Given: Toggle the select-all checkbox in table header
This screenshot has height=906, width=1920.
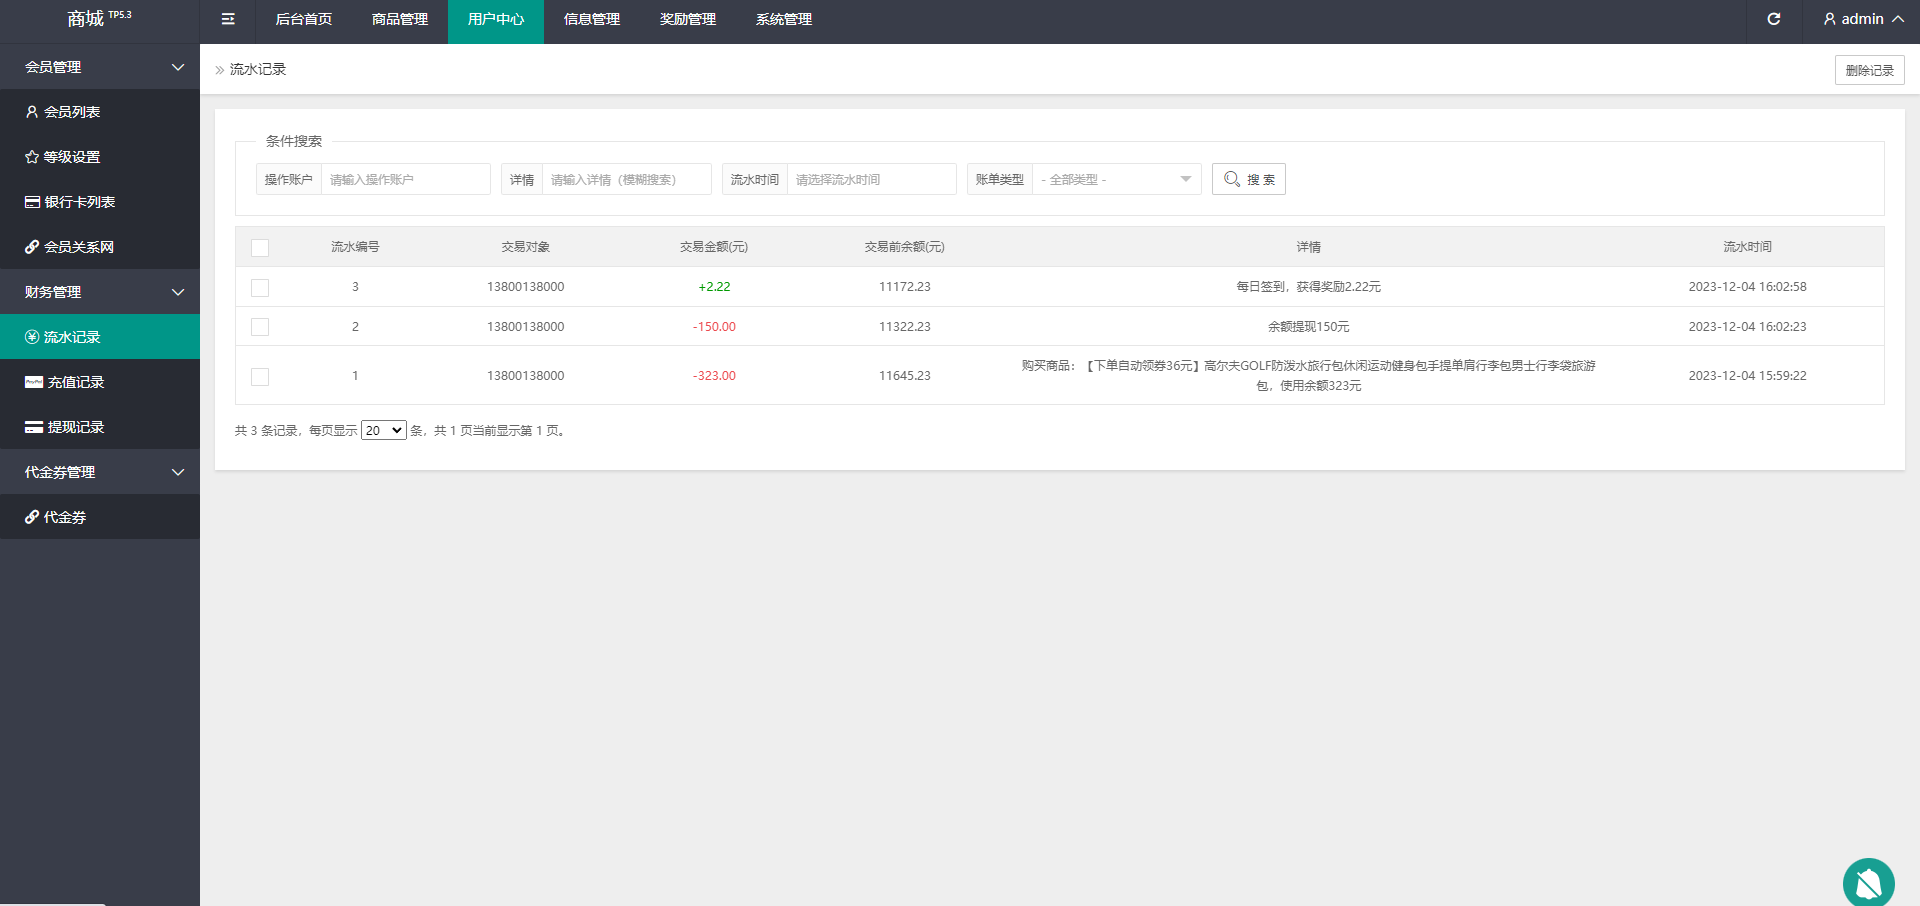Looking at the screenshot, I should coord(260,248).
